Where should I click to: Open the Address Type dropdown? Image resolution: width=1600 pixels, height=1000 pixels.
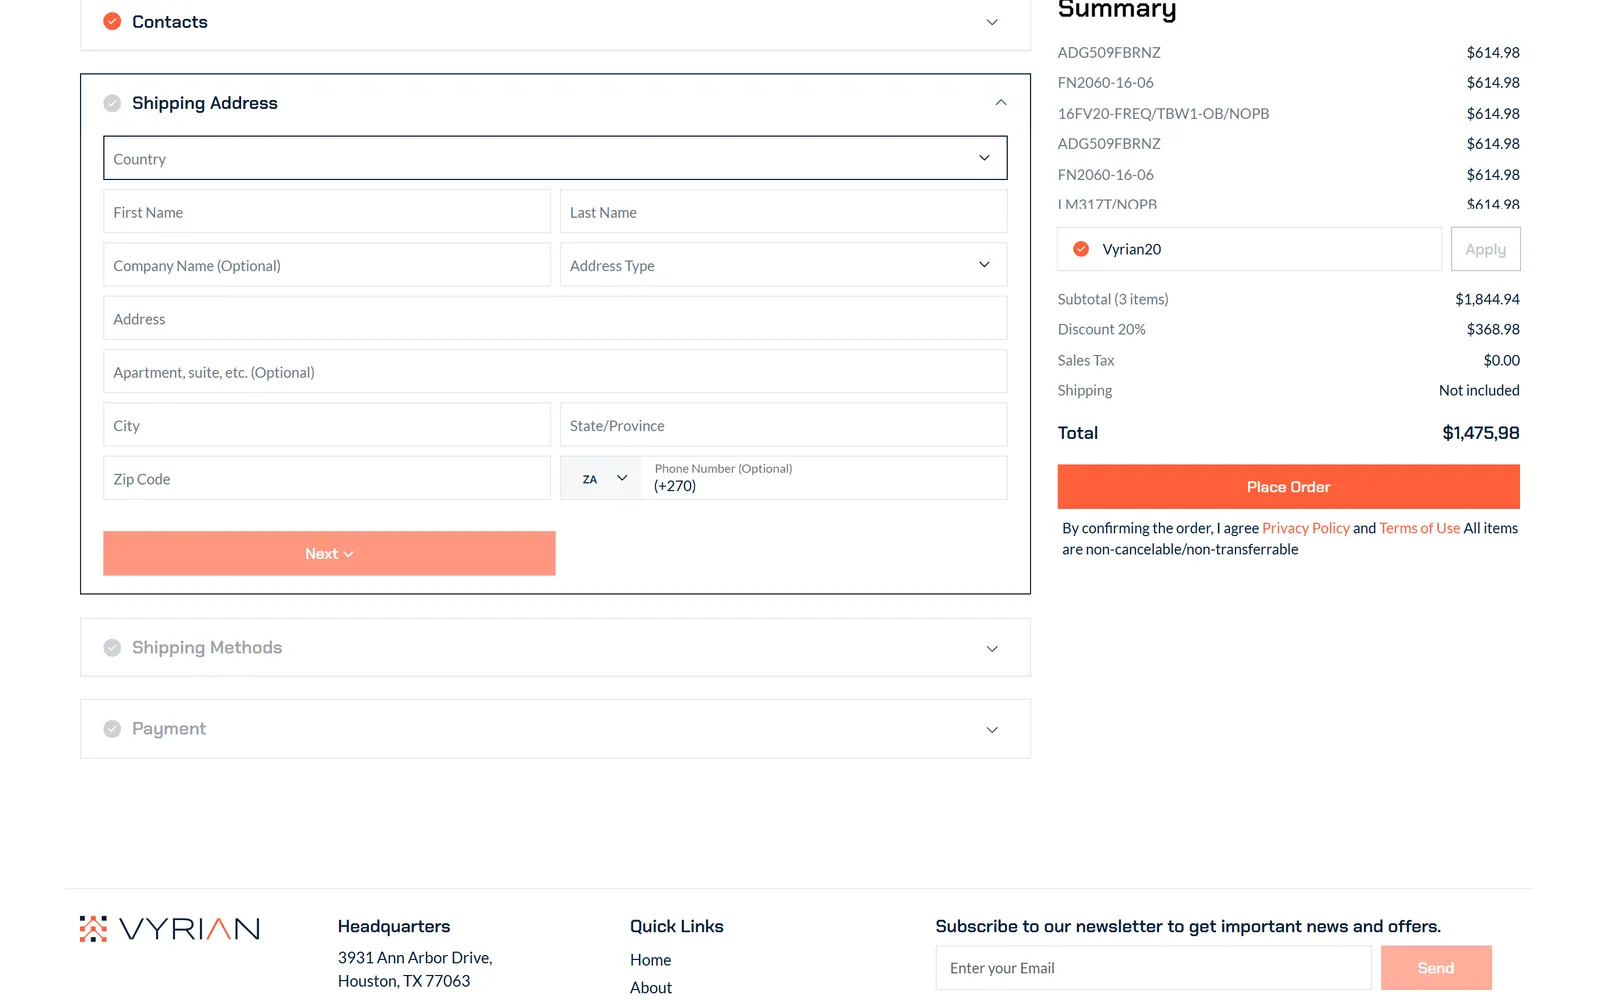pos(783,265)
